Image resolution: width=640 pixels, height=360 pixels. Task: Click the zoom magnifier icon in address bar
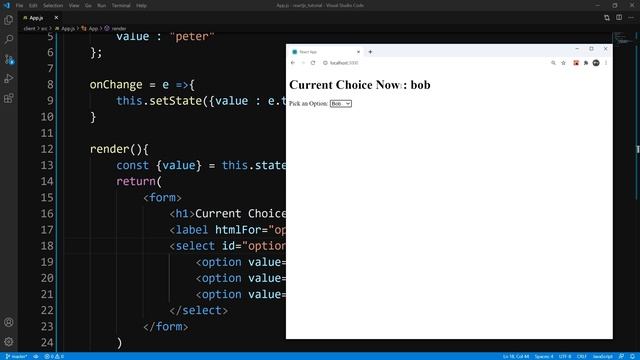553,63
